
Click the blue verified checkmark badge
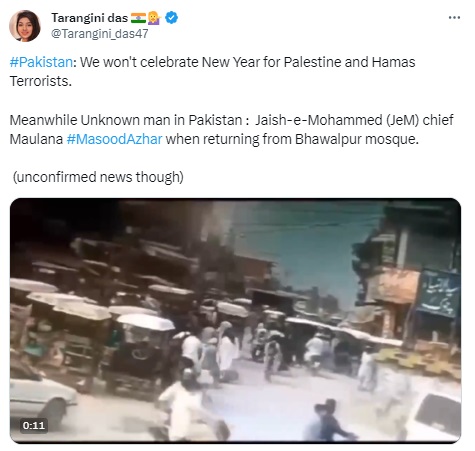171,18
